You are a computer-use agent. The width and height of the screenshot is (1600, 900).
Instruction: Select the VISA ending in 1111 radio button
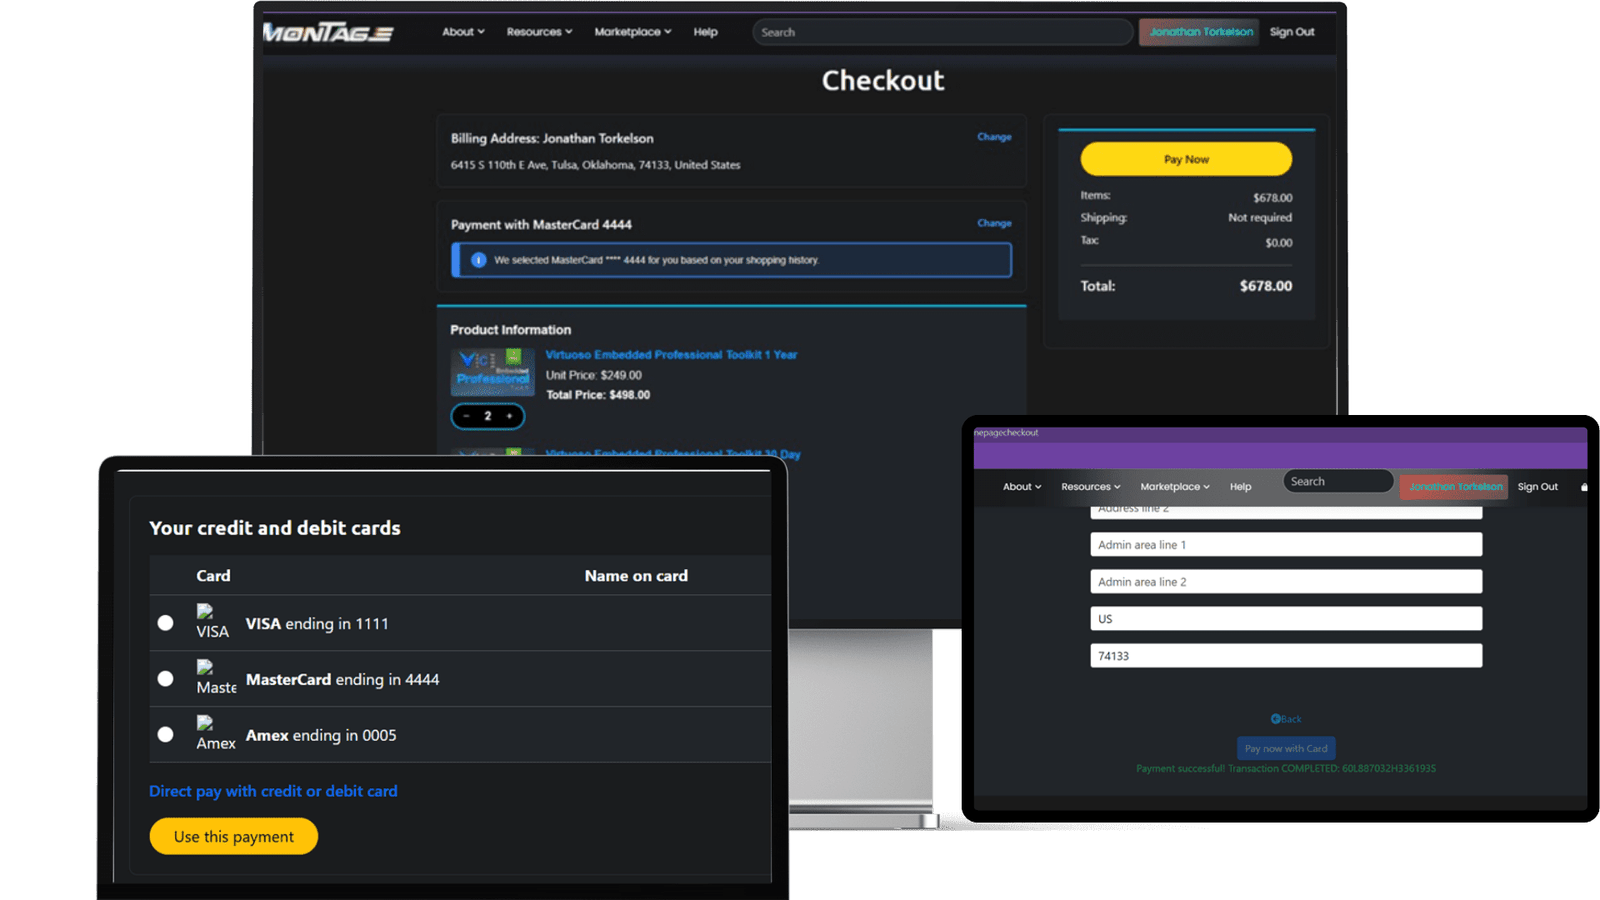pyautogui.click(x=166, y=623)
